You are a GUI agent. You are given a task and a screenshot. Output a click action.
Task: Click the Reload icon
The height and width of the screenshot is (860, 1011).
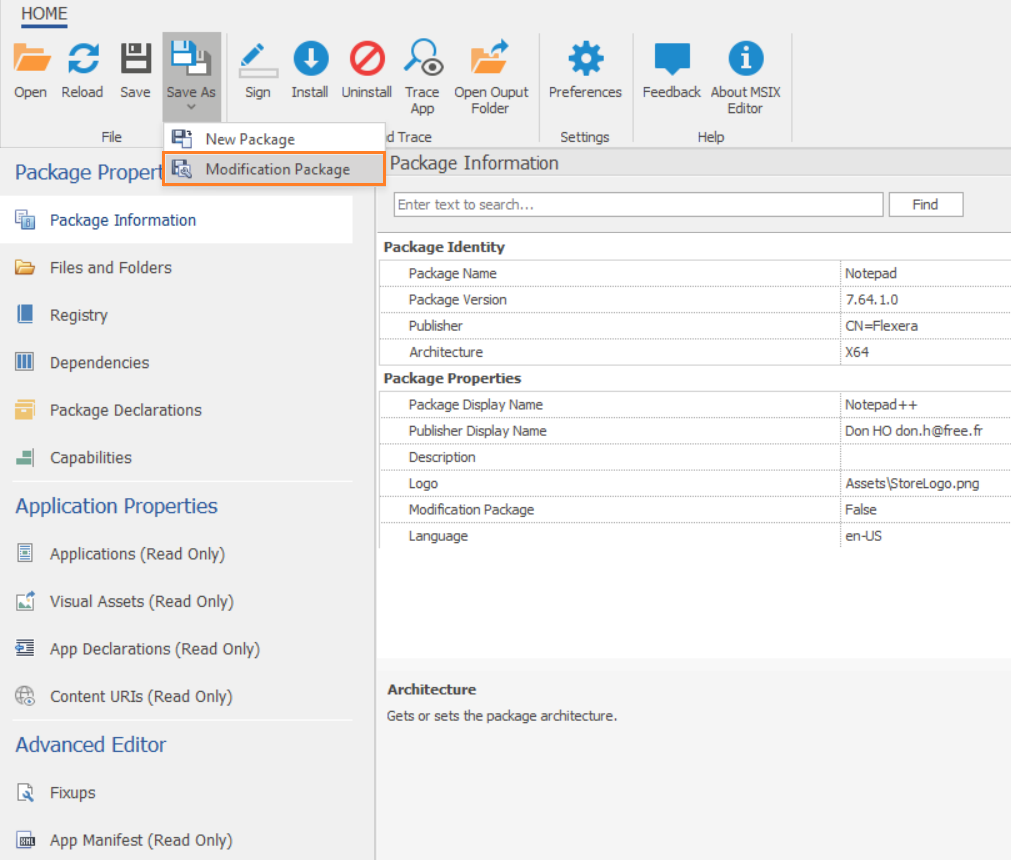(x=83, y=58)
